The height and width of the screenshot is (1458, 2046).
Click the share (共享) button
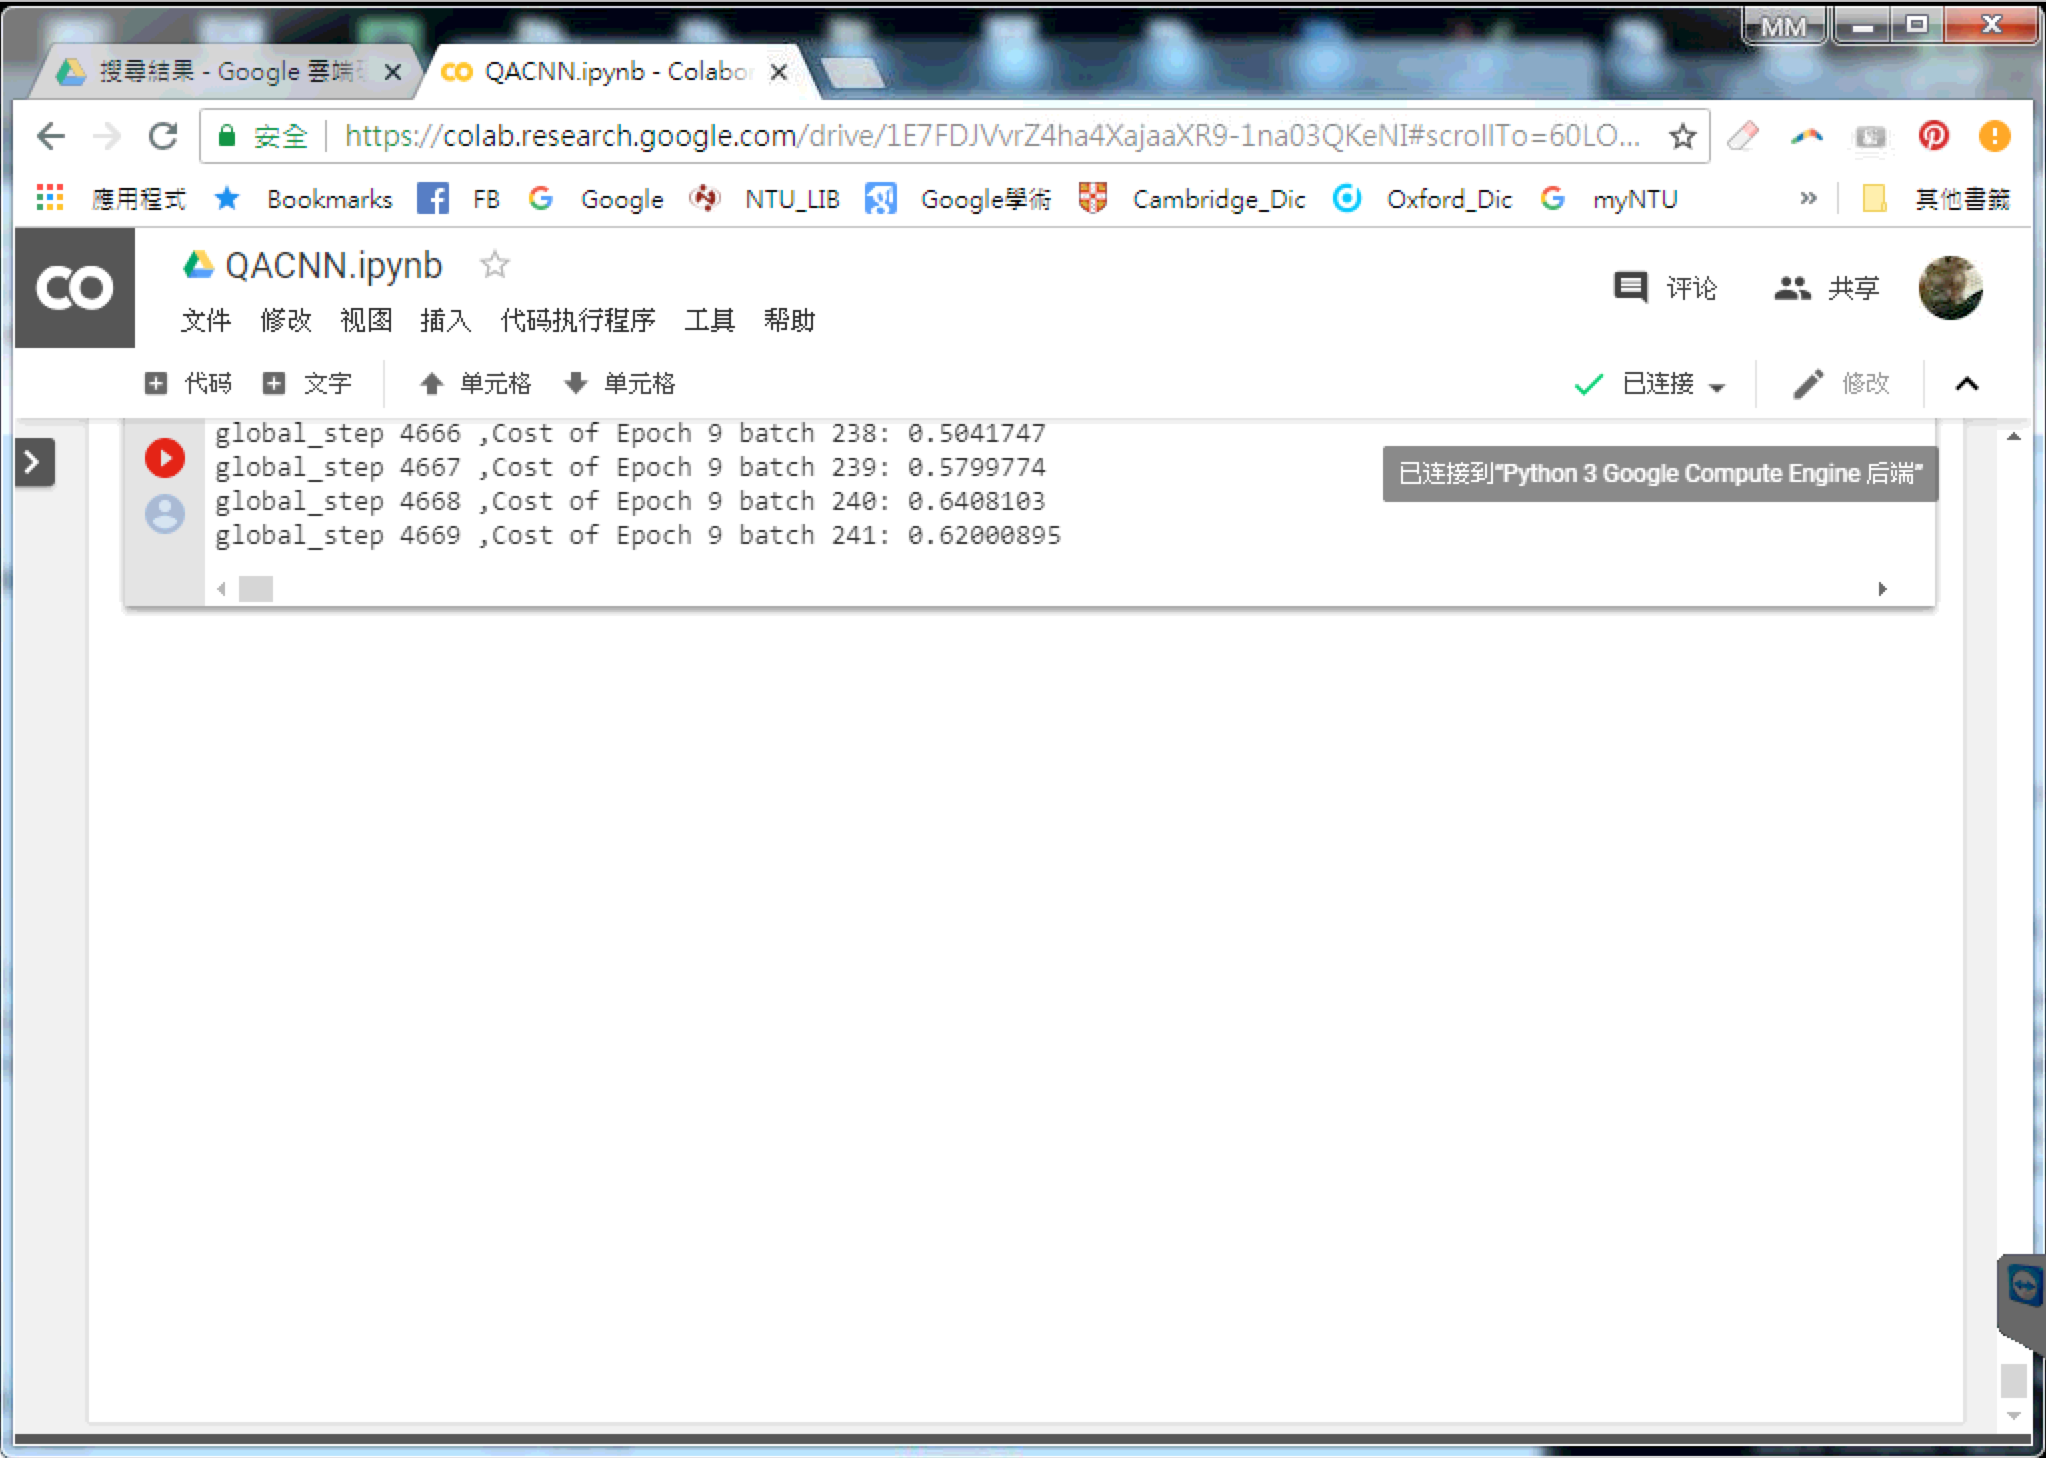coord(1826,288)
